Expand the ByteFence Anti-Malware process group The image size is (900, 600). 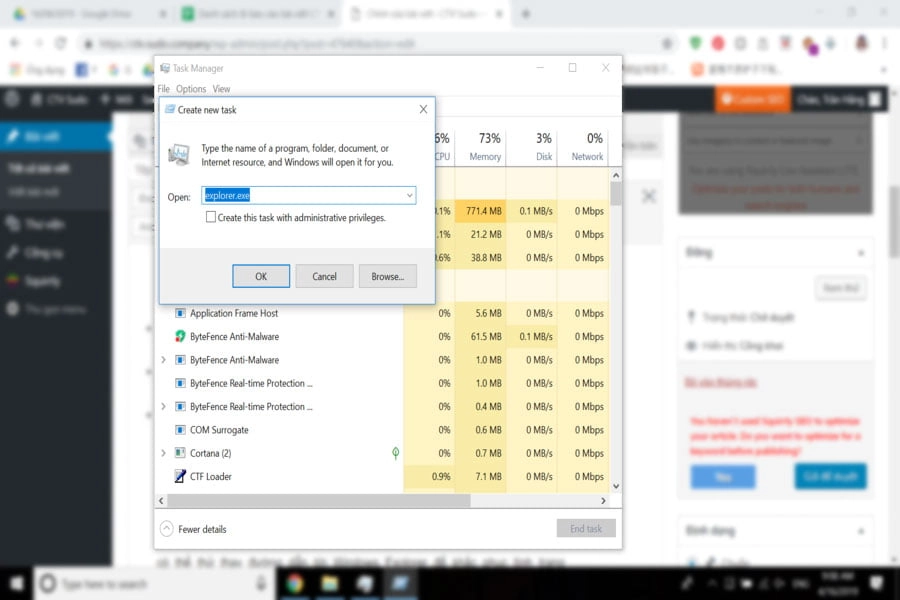[x=163, y=359]
